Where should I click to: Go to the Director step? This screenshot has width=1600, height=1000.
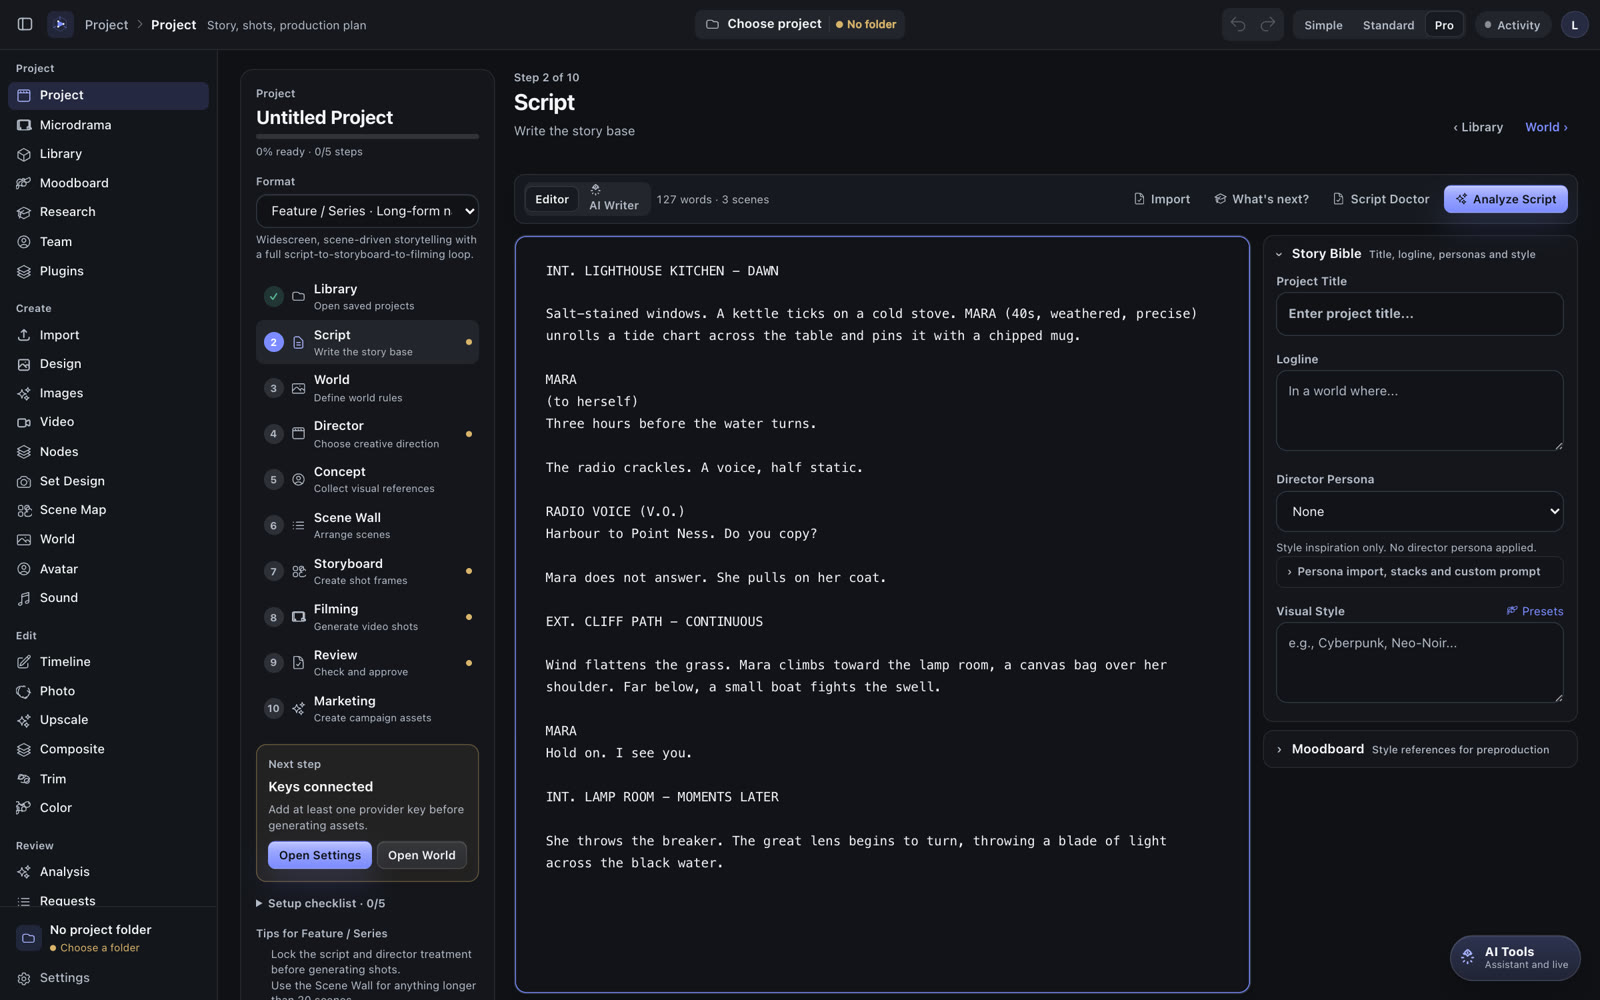coord(367,434)
